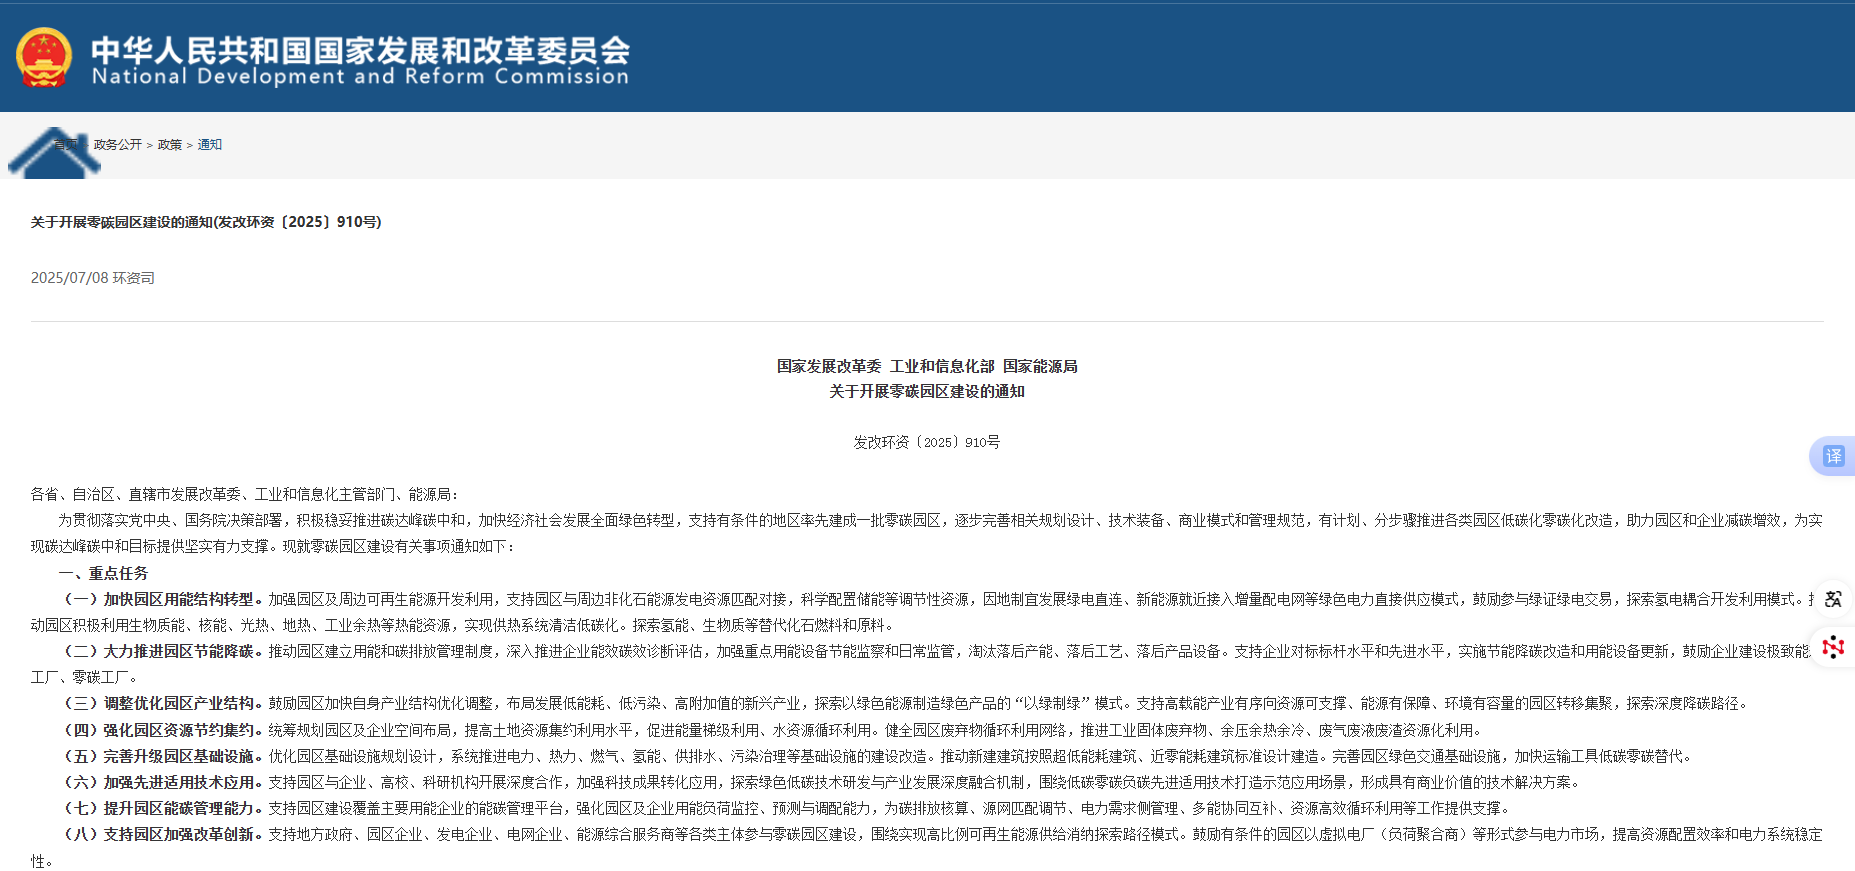1855x871 pixels.
Task: Click the paragraph starting 为贯彻落实党中央、国务院决策部署
Action: click(927, 533)
